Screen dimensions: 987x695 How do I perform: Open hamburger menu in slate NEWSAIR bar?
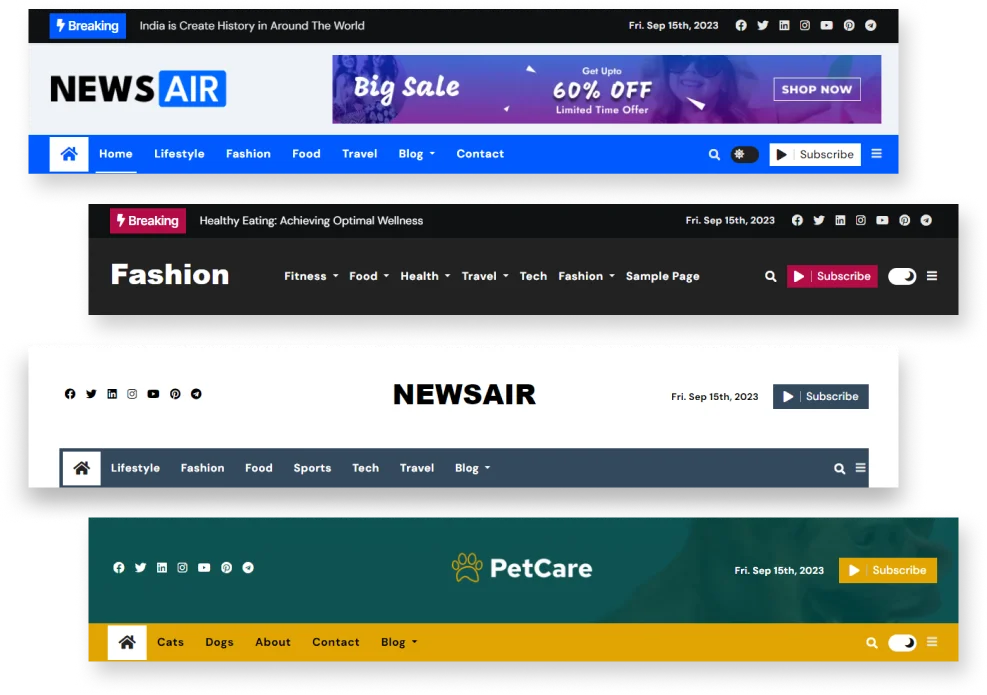[x=860, y=468]
